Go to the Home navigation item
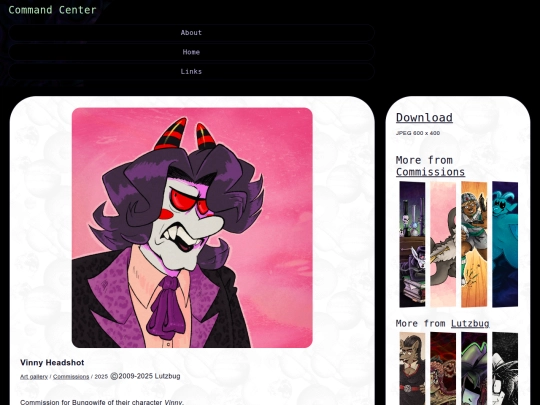This screenshot has height=405, width=540. [191, 52]
